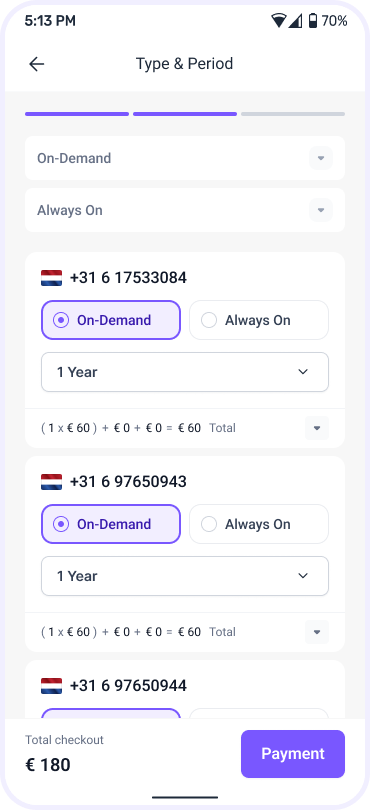Expand price breakdown for +31 6 17533084

(x=317, y=428)
